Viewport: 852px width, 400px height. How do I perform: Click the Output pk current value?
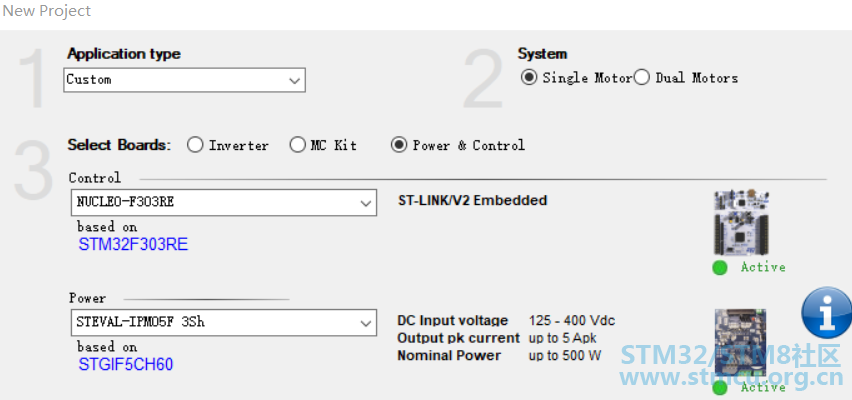pos(564,338)
